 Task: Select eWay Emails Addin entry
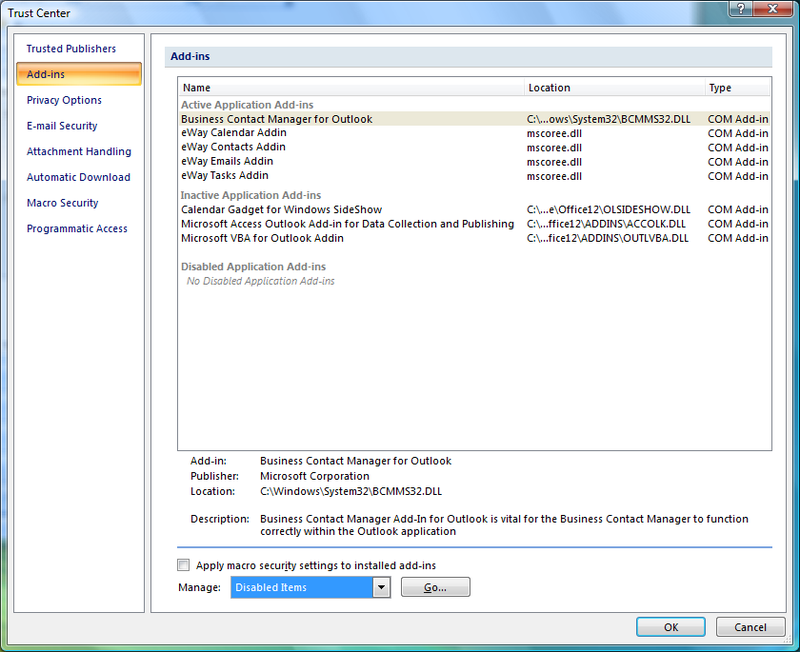tap(474, 162)
